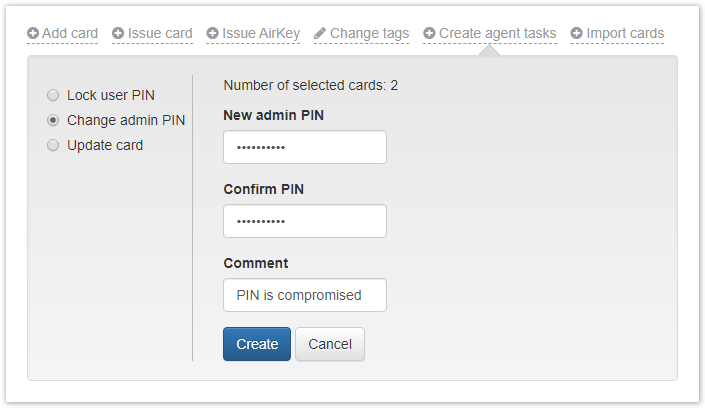
Task: Select the Lock user PIN radio button
Action: pyautogui.click(x=53, y=95)
